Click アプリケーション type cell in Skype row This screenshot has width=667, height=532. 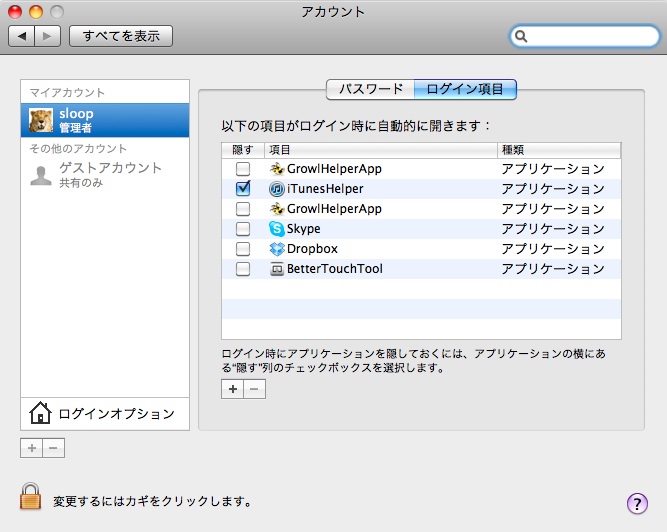(x=553, y=229)
